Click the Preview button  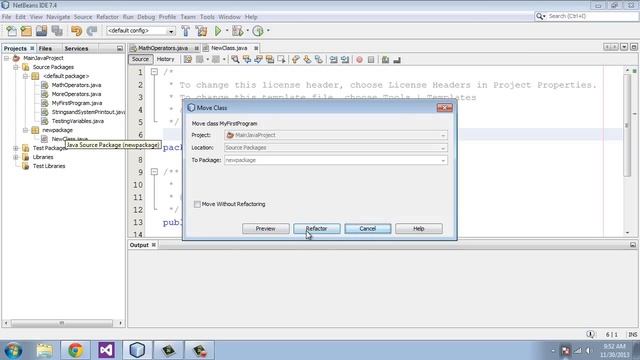click(266, 229)
